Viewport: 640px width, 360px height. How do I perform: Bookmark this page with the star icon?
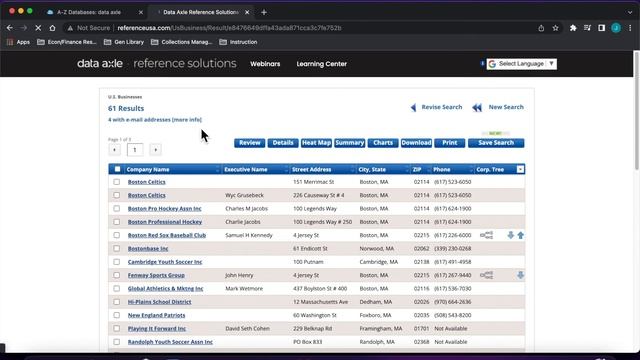click(x=556, y=28)
